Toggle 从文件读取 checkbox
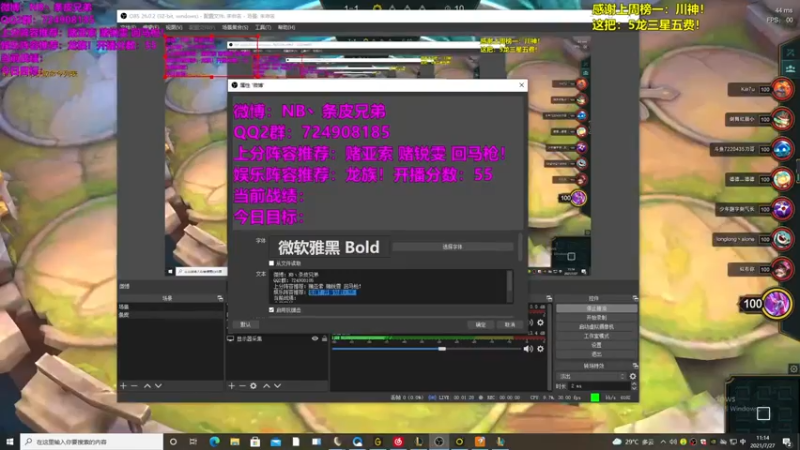The width and height of the screenshot is (800, 450). pos(271,263)
